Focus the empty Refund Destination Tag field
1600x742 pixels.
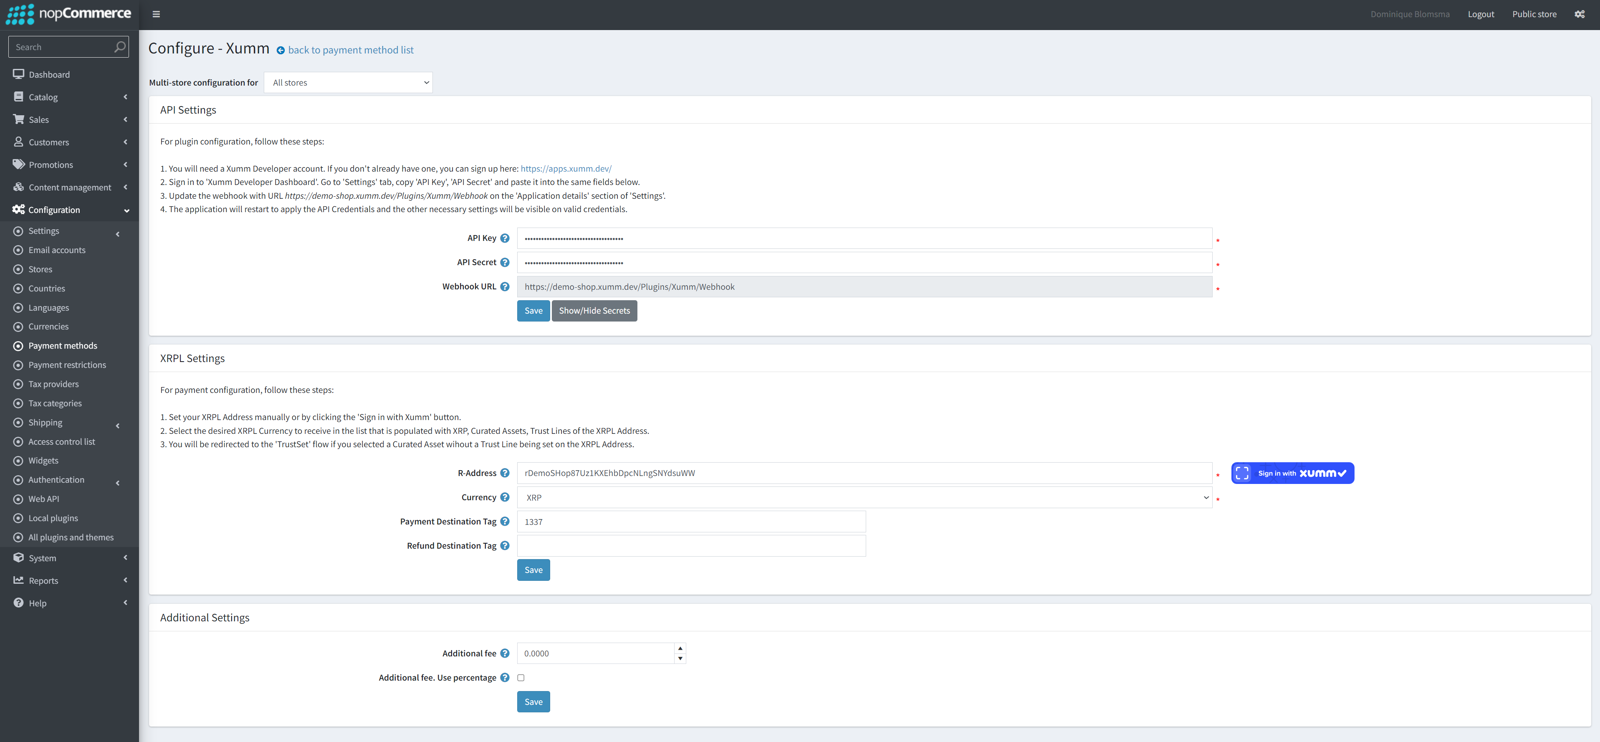click(x=691, y=546)
